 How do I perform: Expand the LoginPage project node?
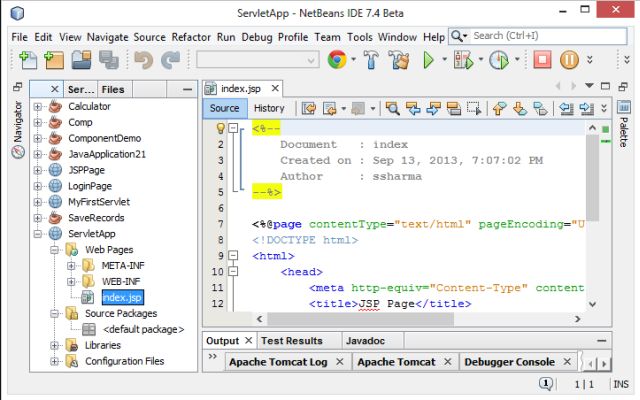(x=38, y=186)
